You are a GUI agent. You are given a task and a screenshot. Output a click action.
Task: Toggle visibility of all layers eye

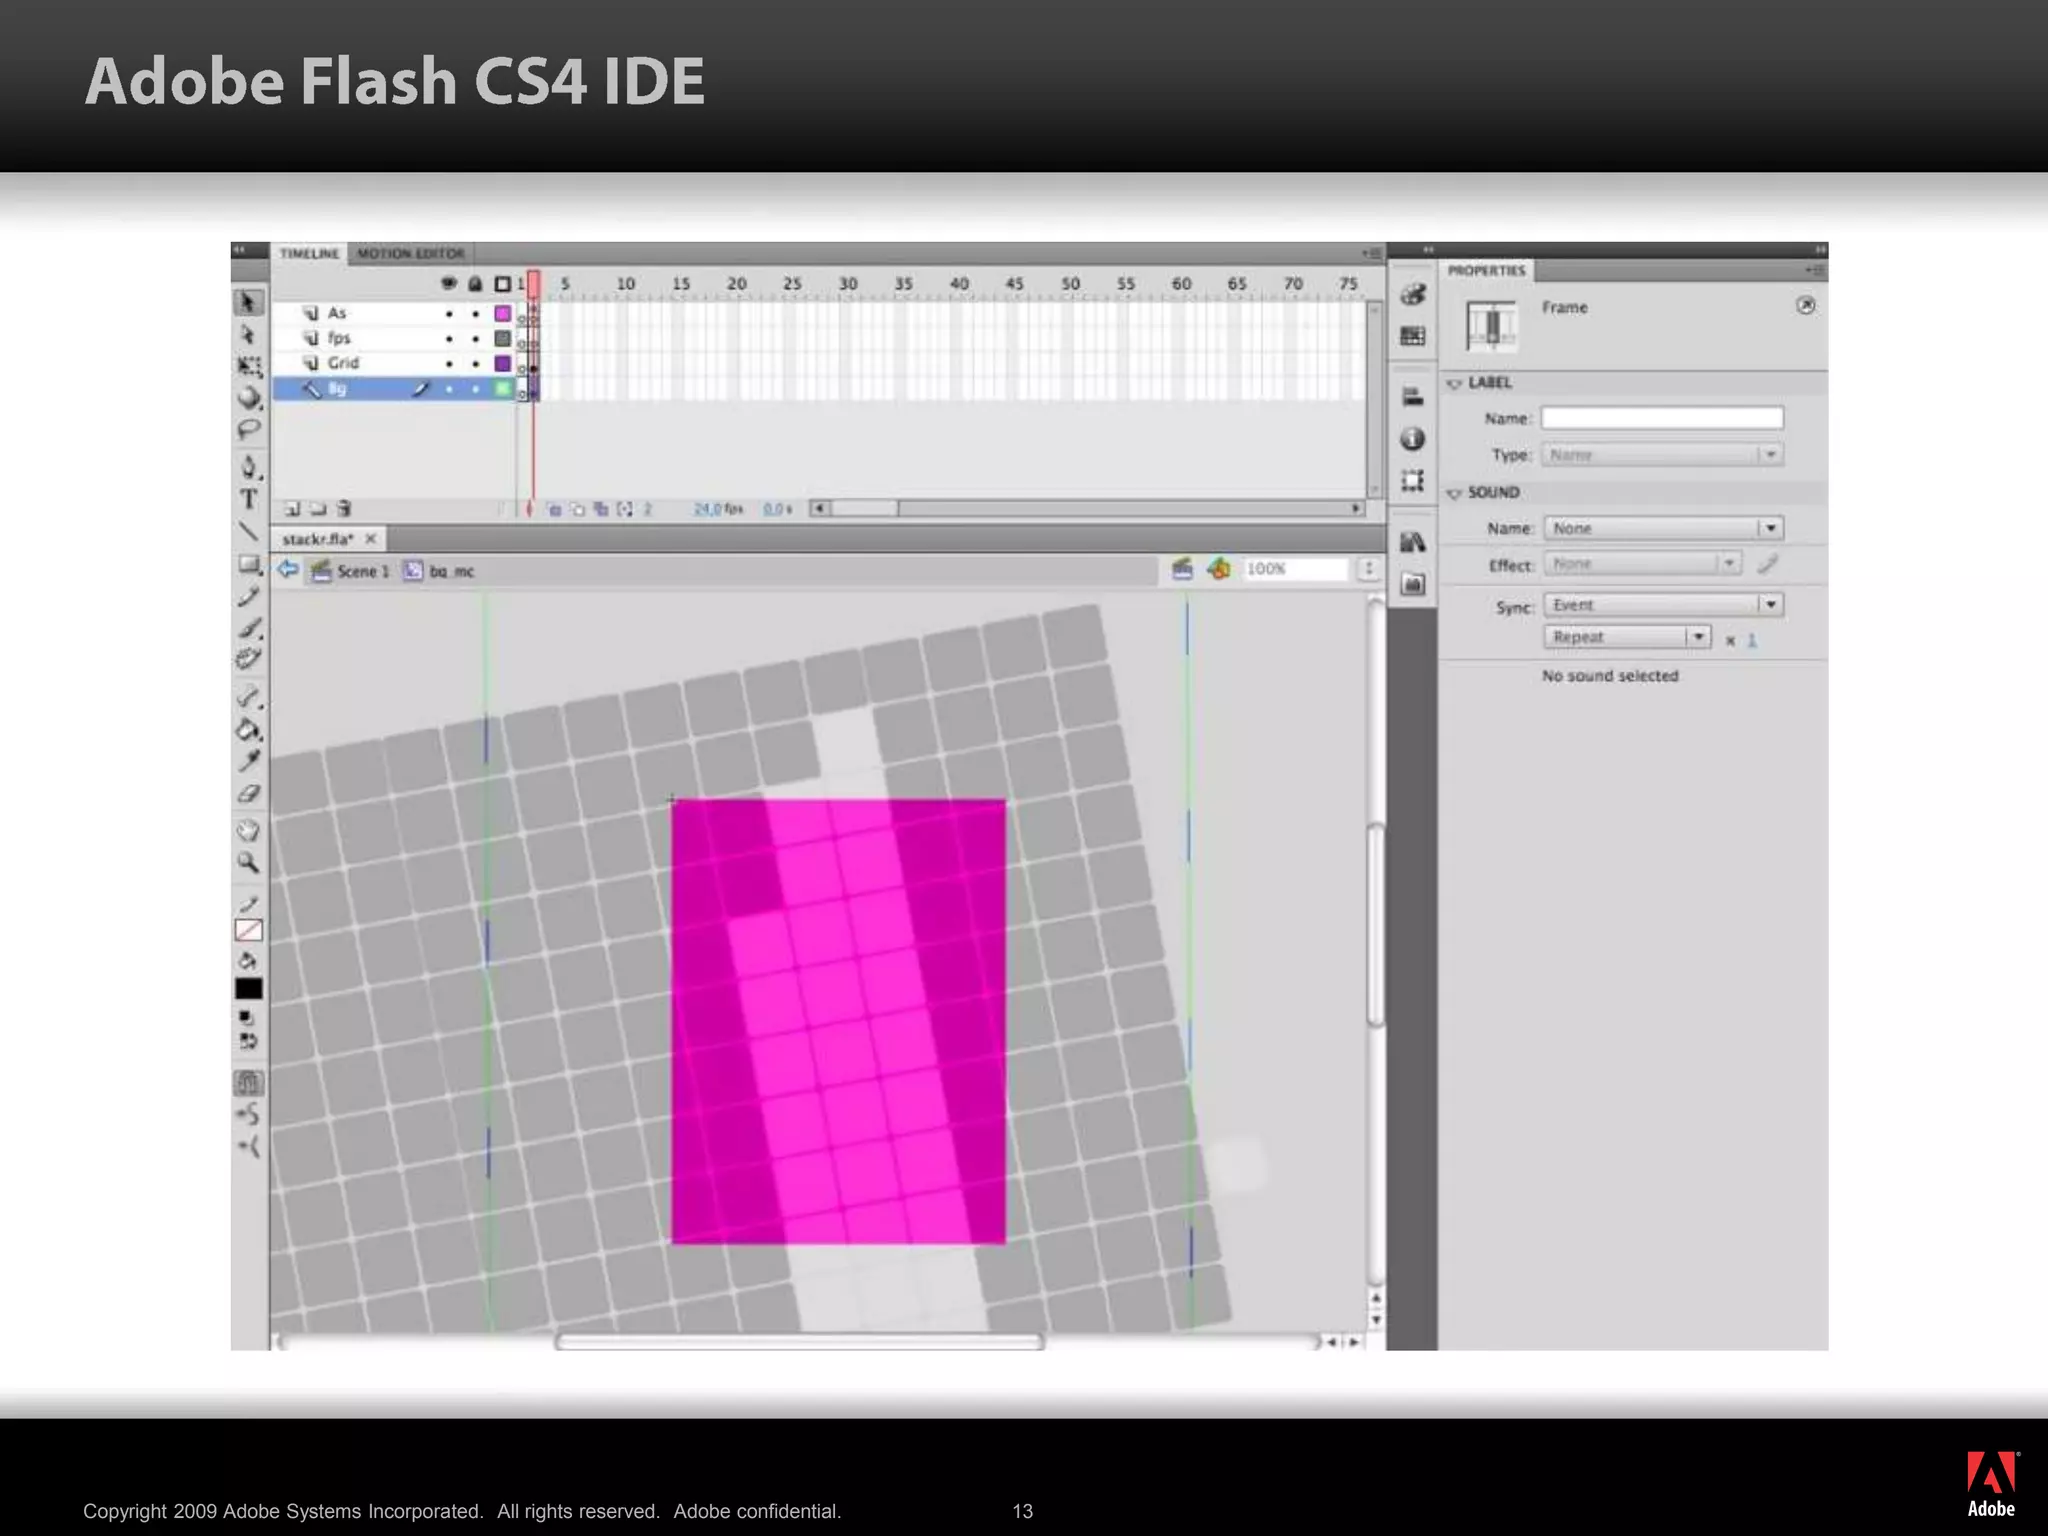(x=449, y=284)
